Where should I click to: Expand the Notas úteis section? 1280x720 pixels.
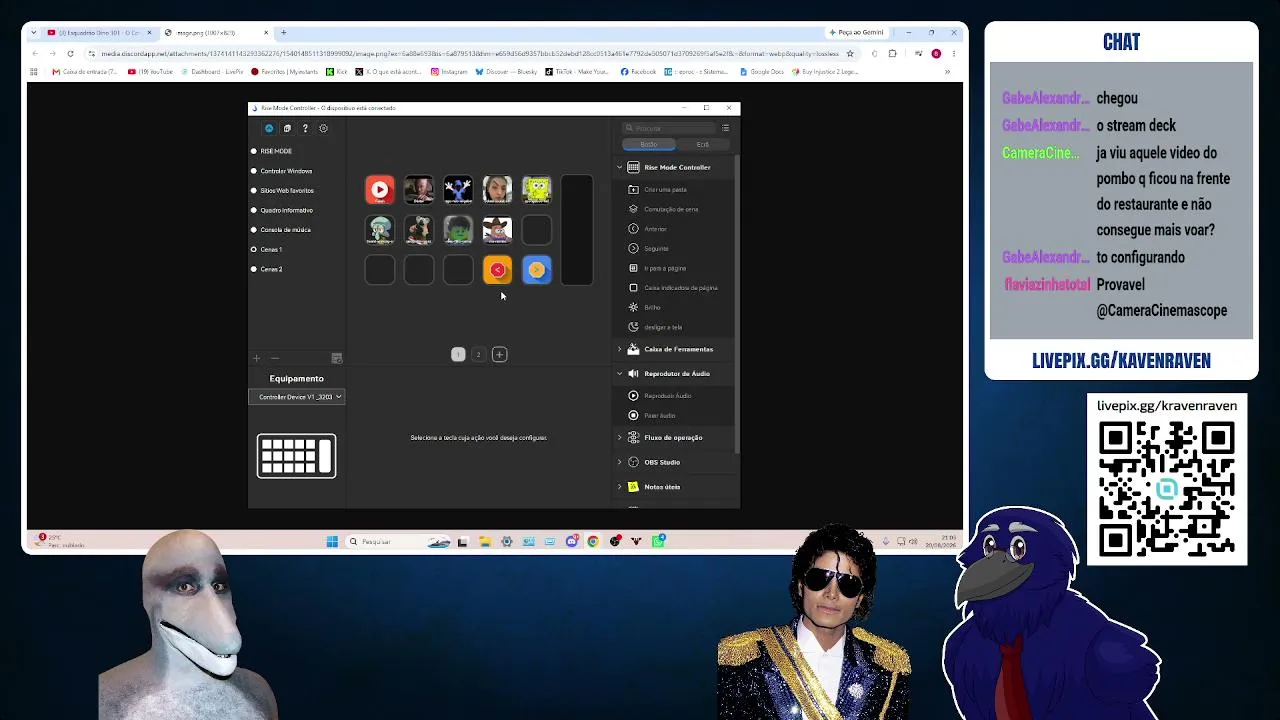tap(619, 487)
